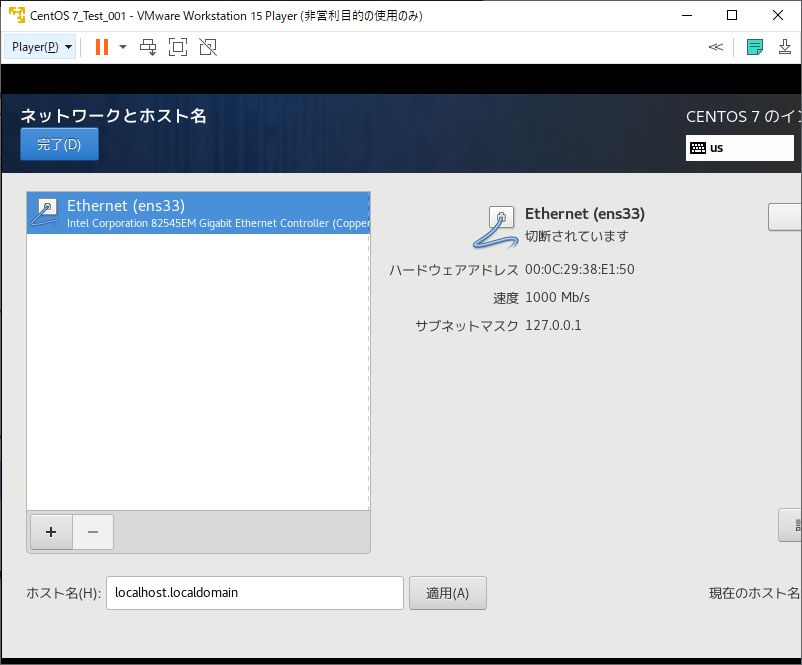Click the hardware address 00:0C:29:38:E1:50
The width and height of the screenshot is (802, 665).
coord(580,270)
